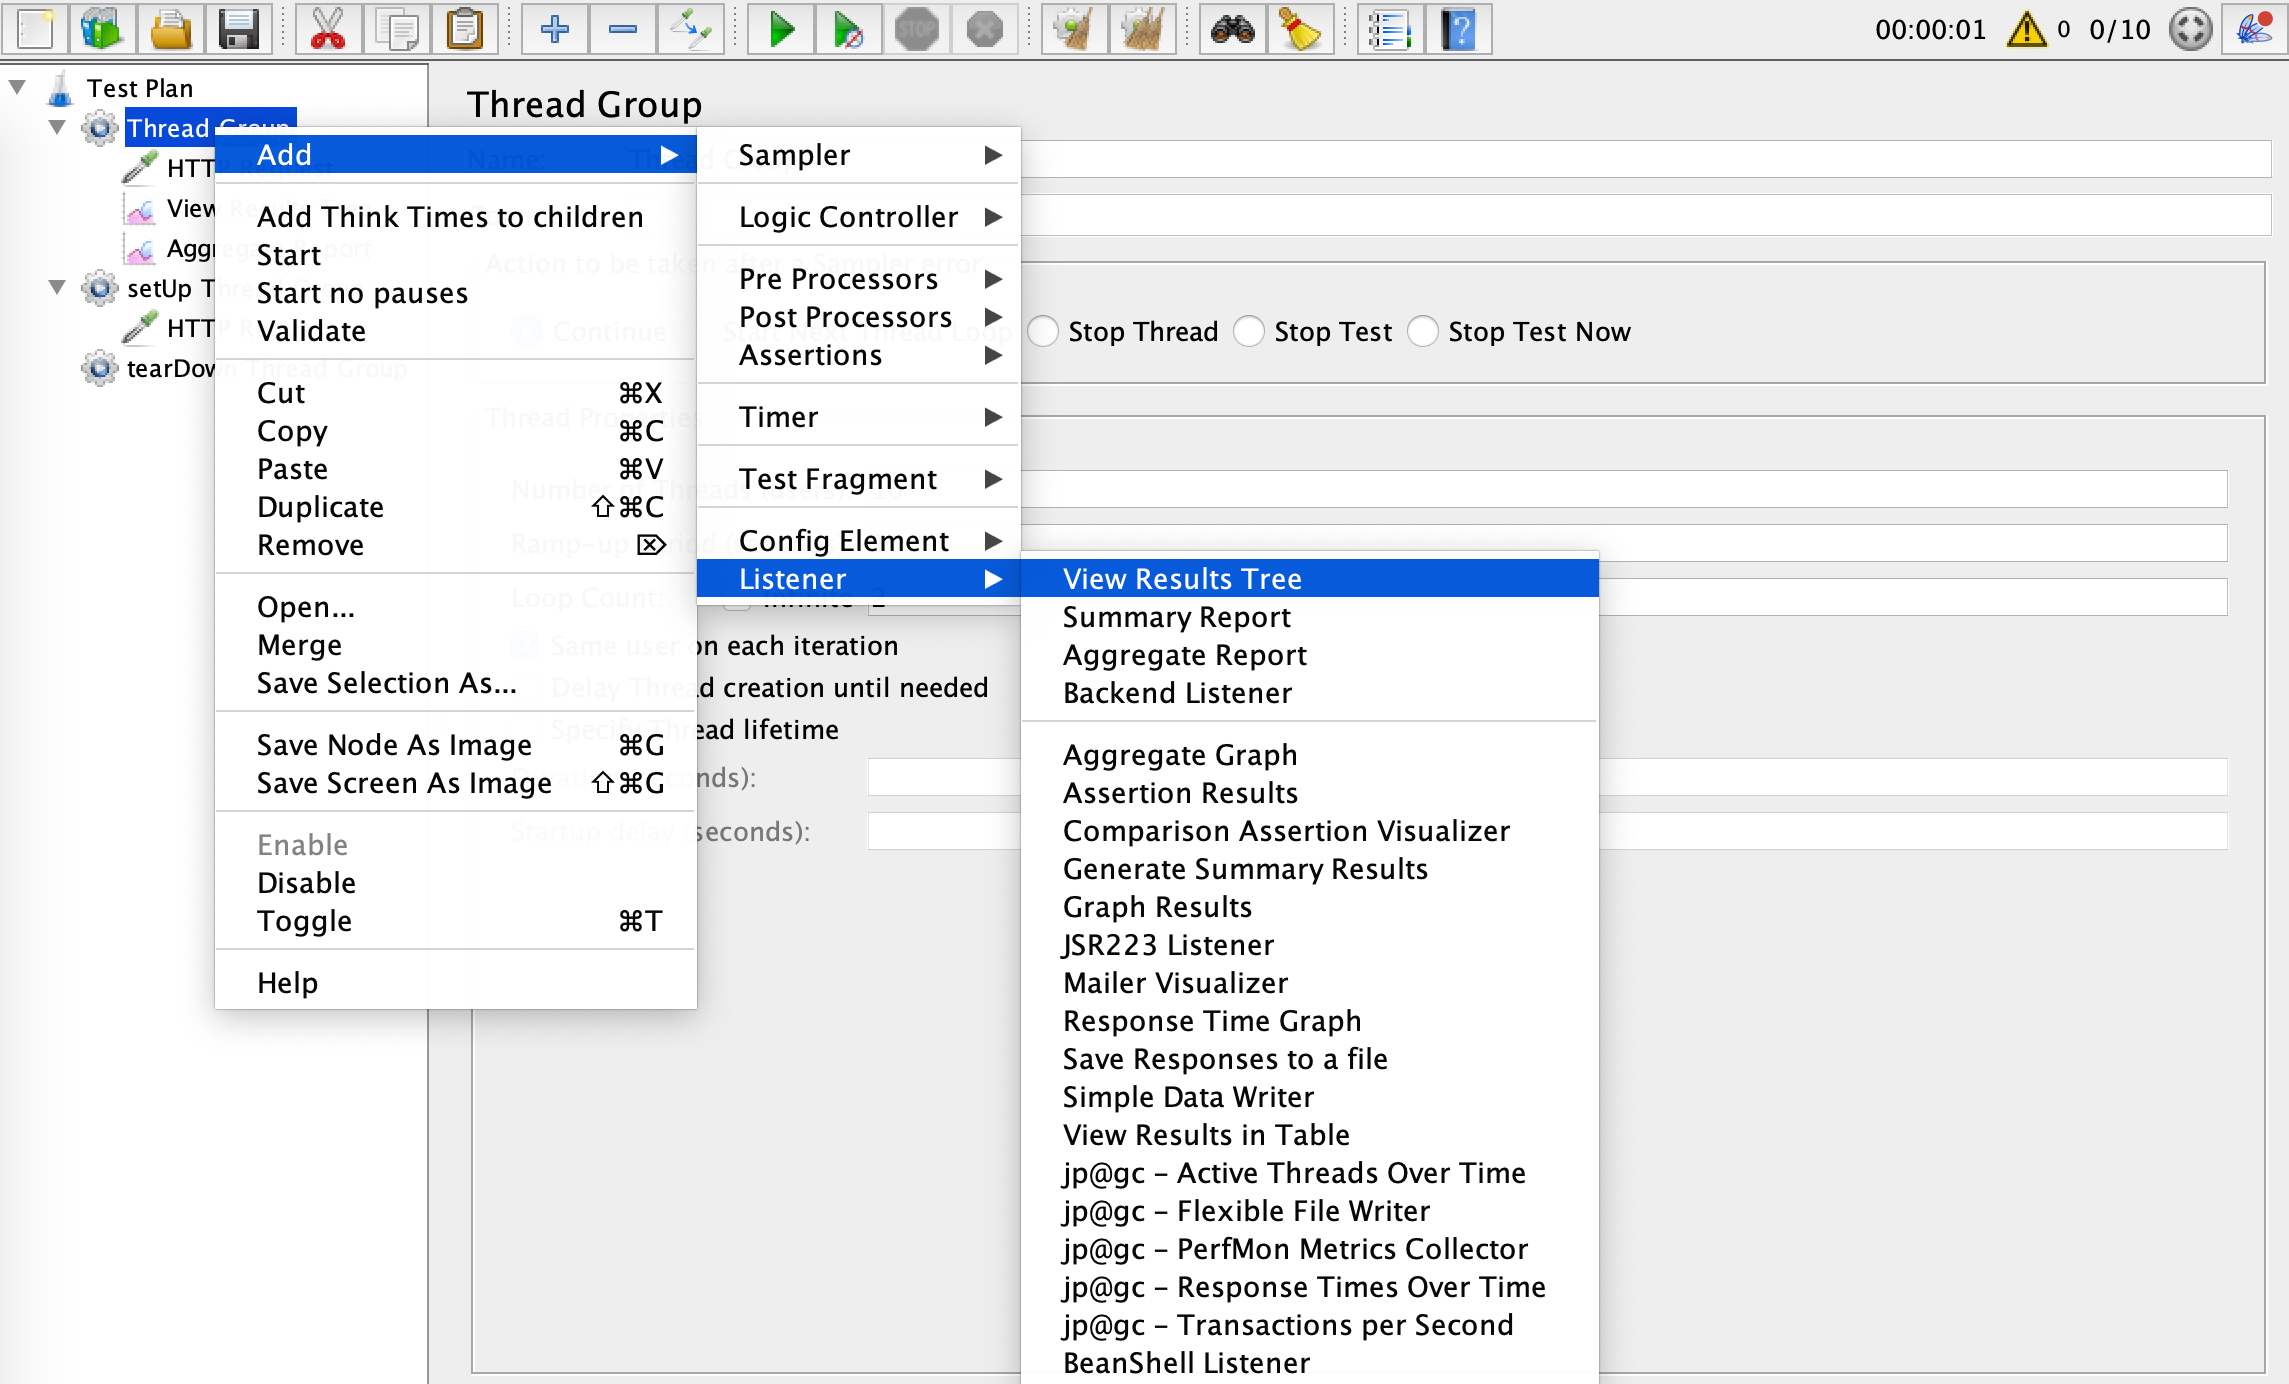Select the Stop Test radio button
The height and width of the screenshot is (1384, 2289).
click(1249, 331)
